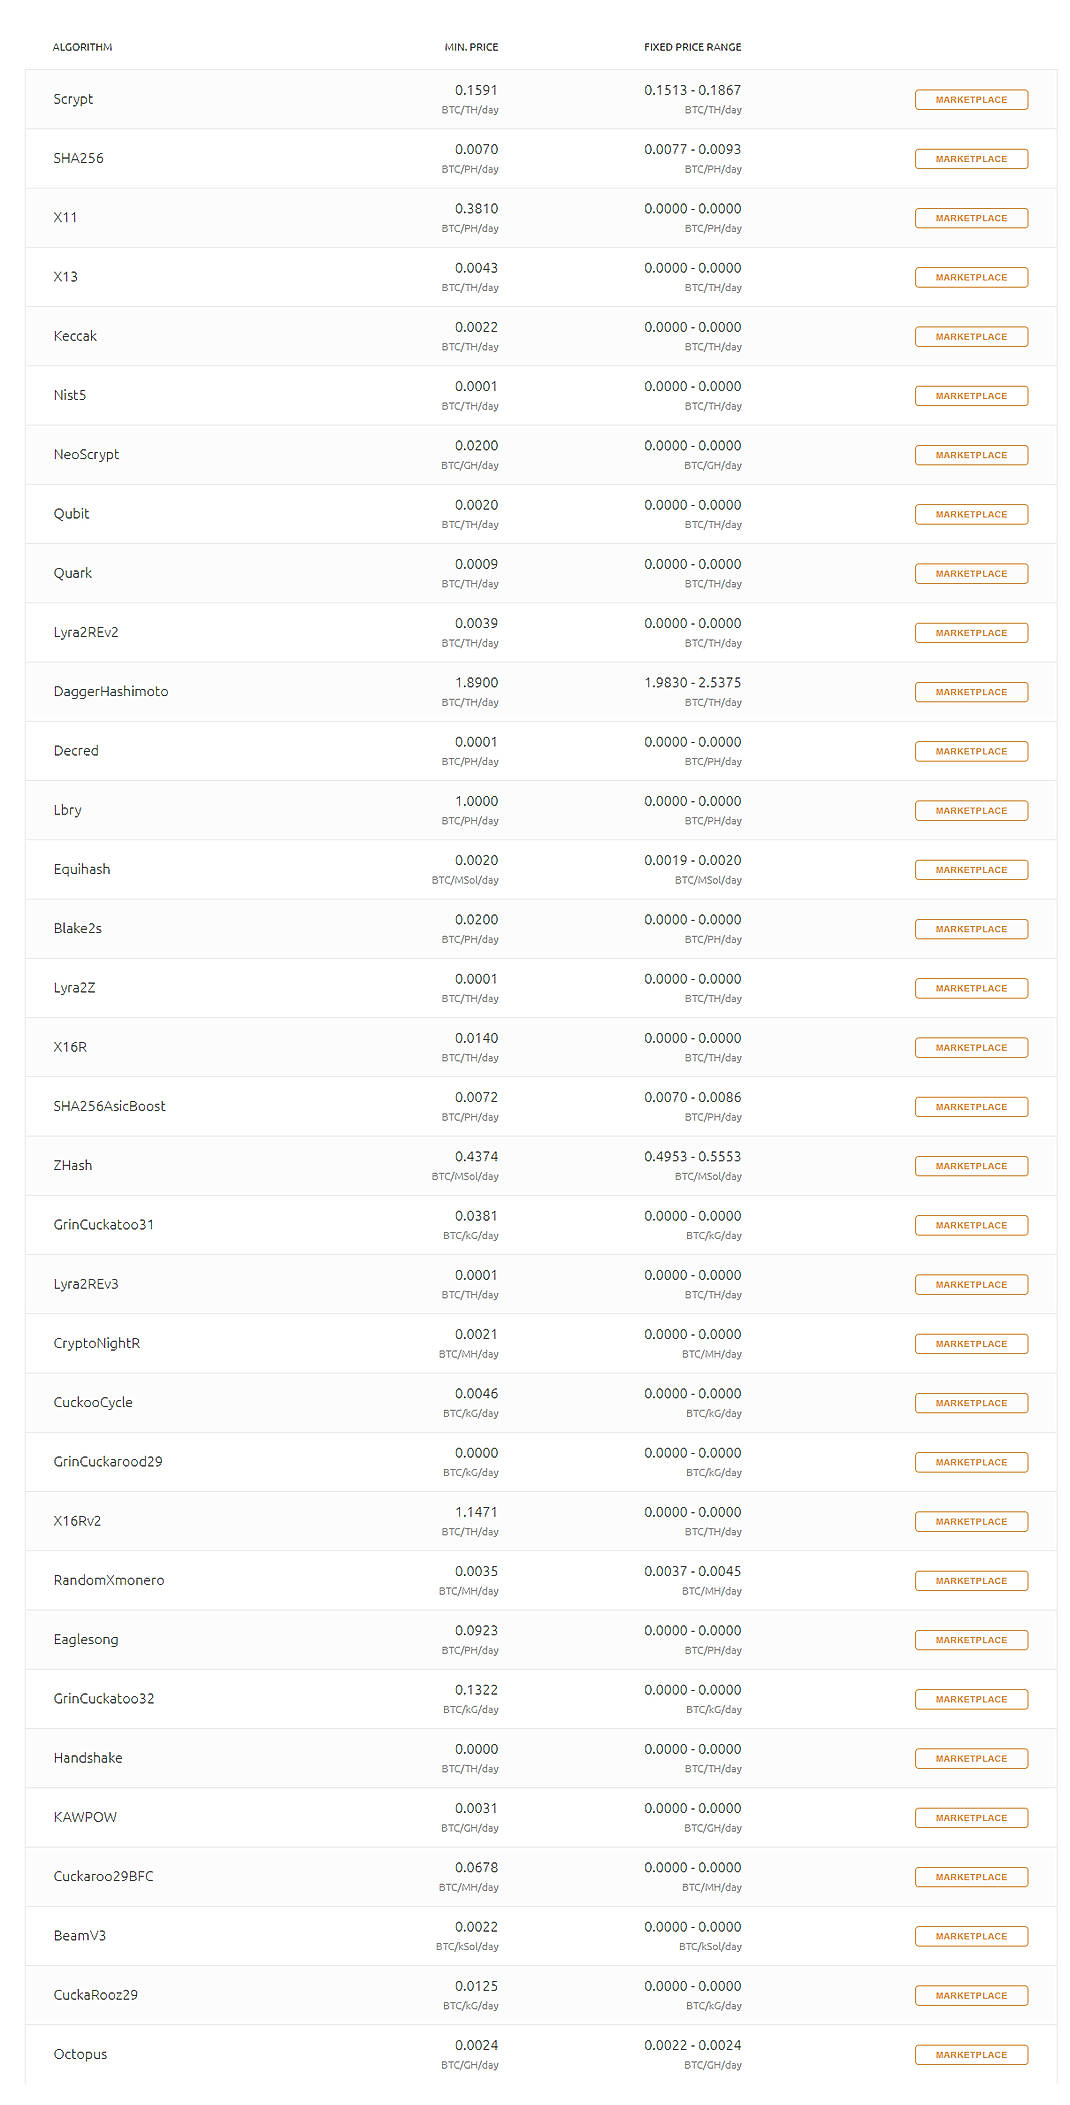
Task: Click the ALGORITHM column header
Action: [x=82, y=47]
